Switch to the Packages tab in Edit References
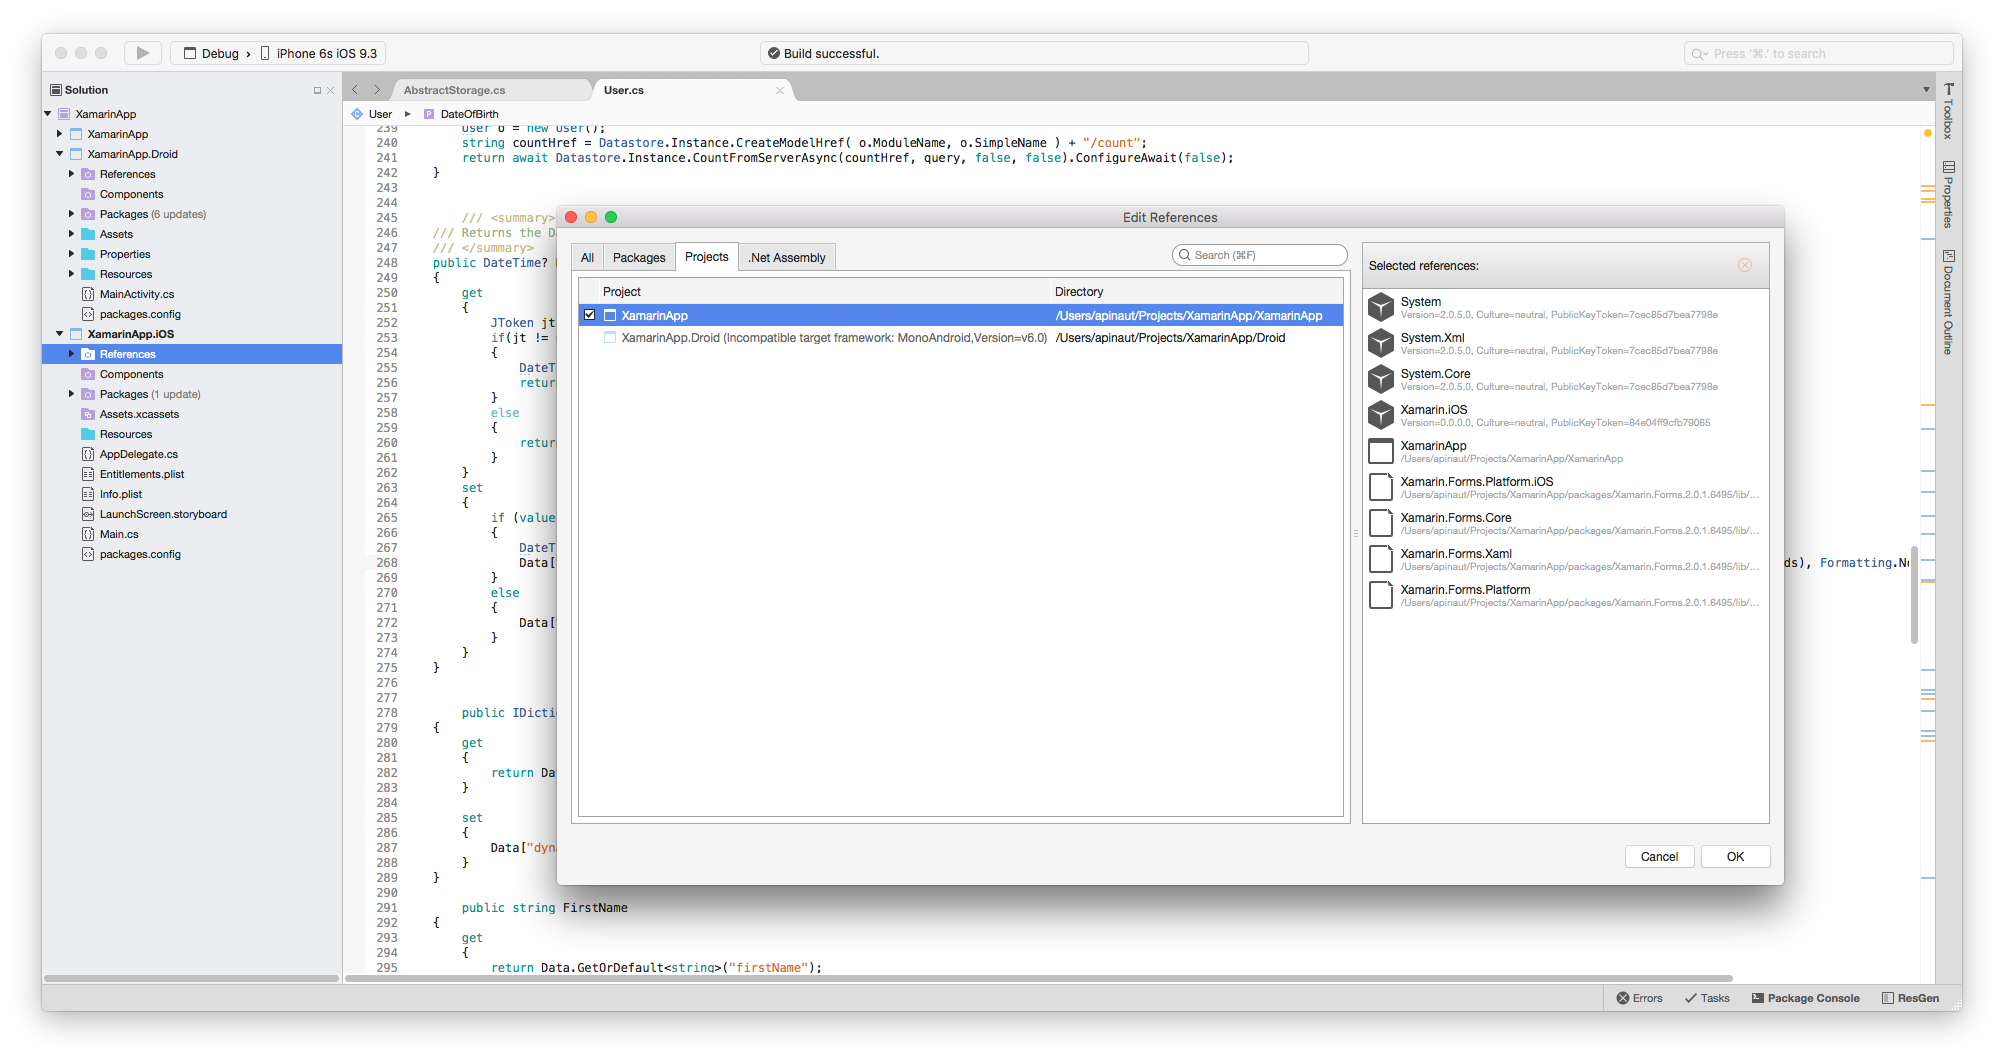2004x1061 pixels. pyautogui.click(x=639, y=257)
